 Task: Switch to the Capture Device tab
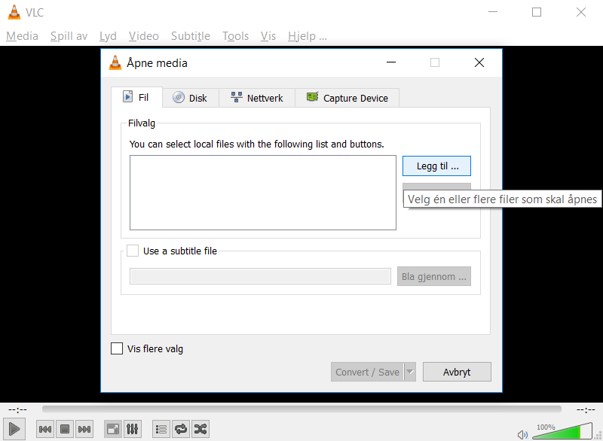click(347, 98)
